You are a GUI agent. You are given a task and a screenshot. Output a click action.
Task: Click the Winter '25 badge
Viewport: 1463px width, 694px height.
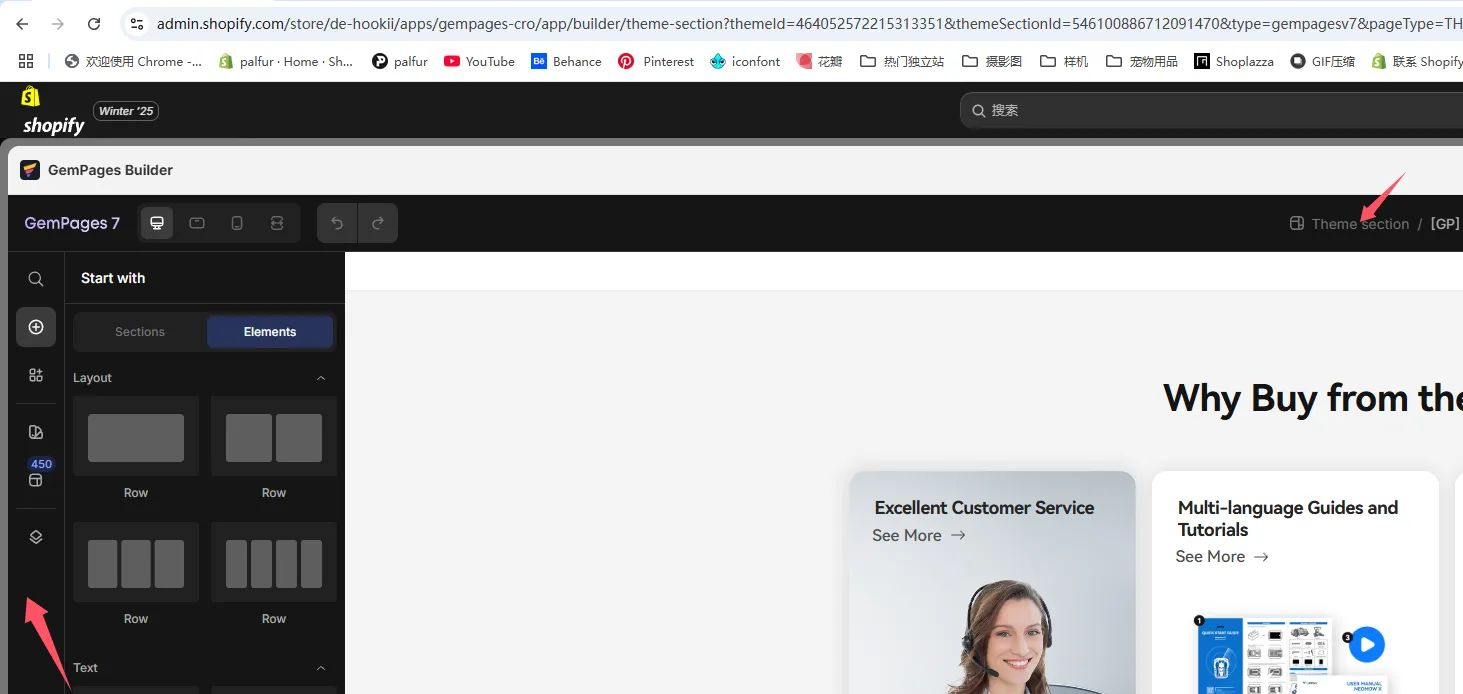tap(126, 111)
